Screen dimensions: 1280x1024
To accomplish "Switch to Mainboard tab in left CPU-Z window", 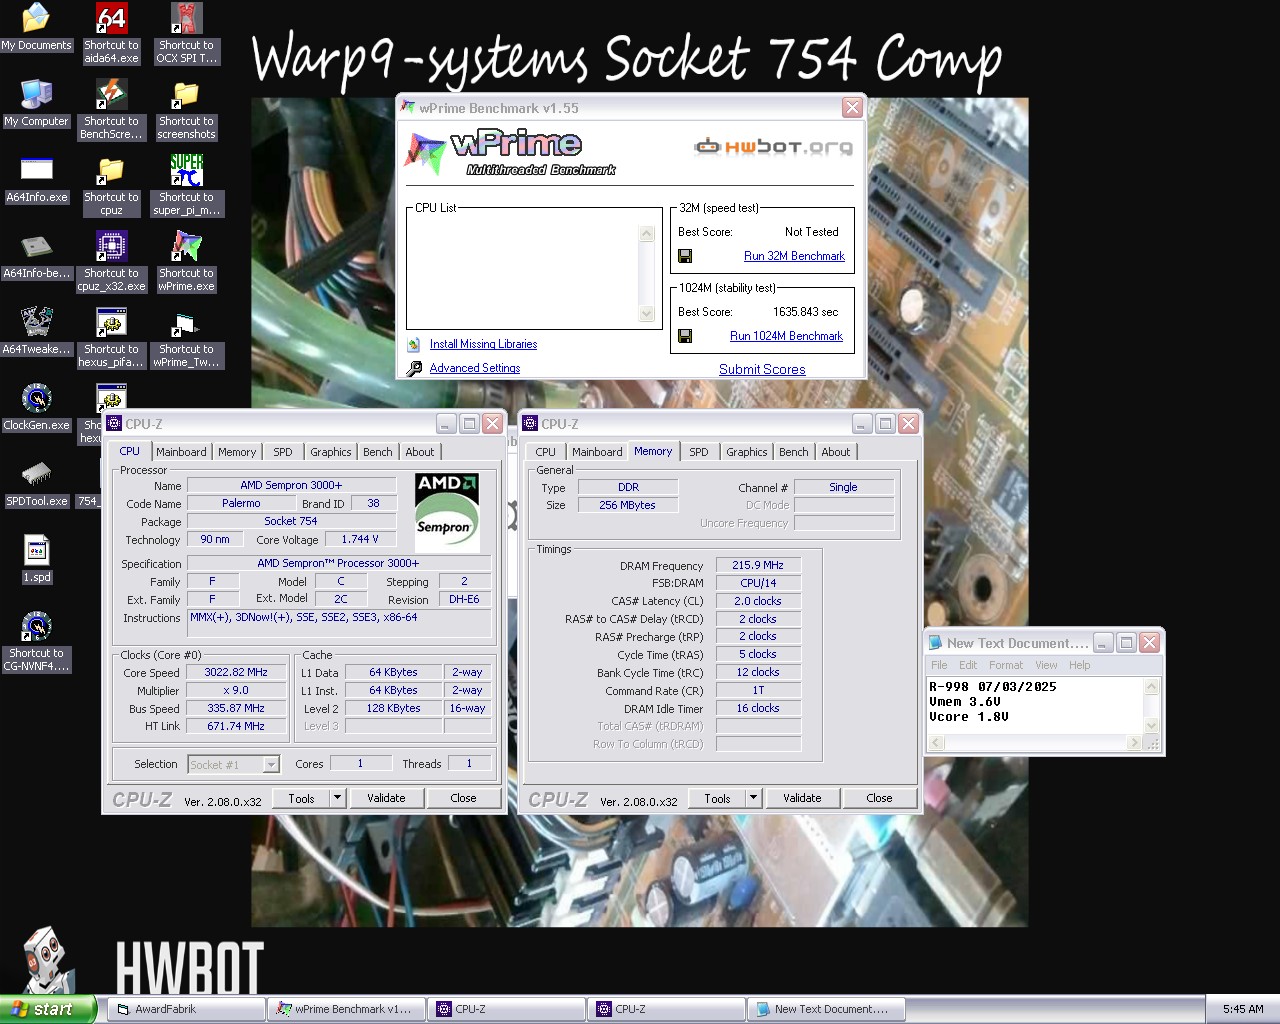I will point(181,452).
